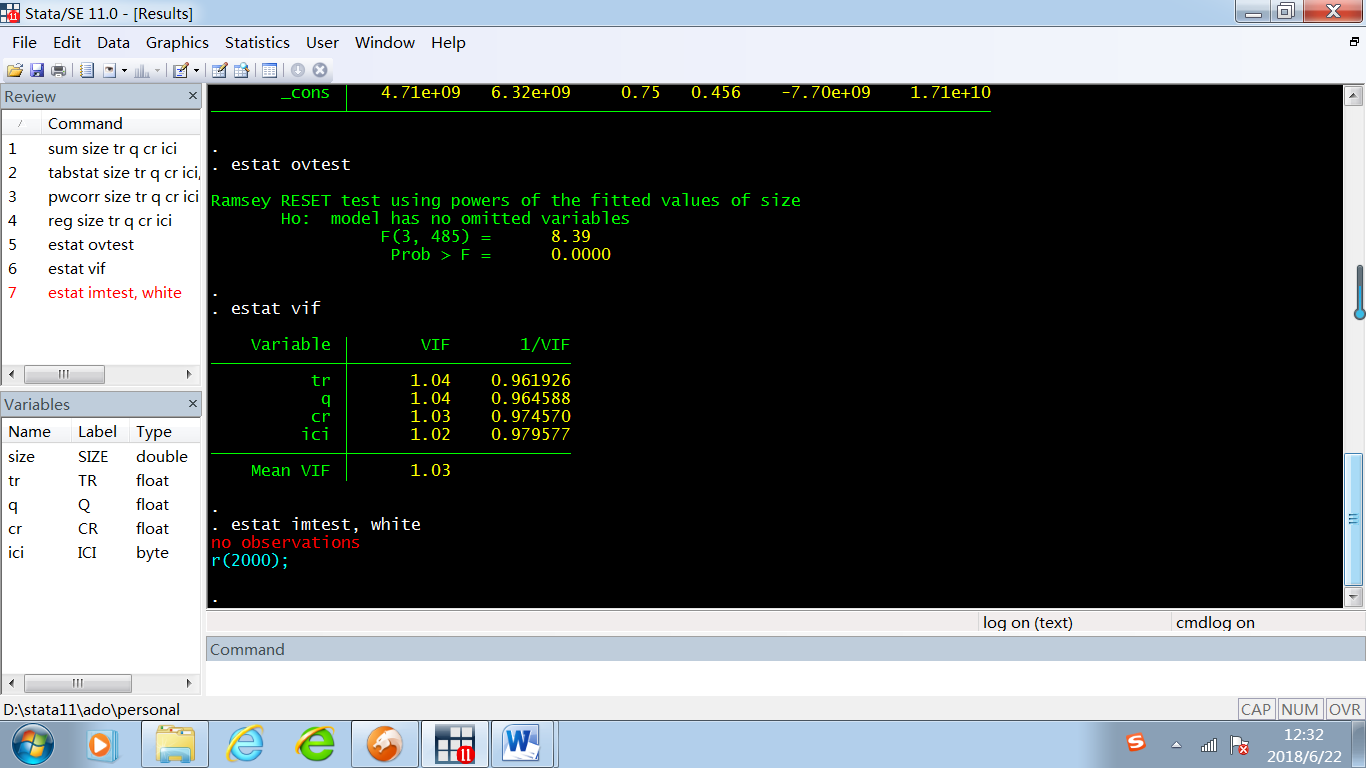Screen dimensions: 1366x768
Task: Click the Stata taskbar icon
Action: pos(454,744)
